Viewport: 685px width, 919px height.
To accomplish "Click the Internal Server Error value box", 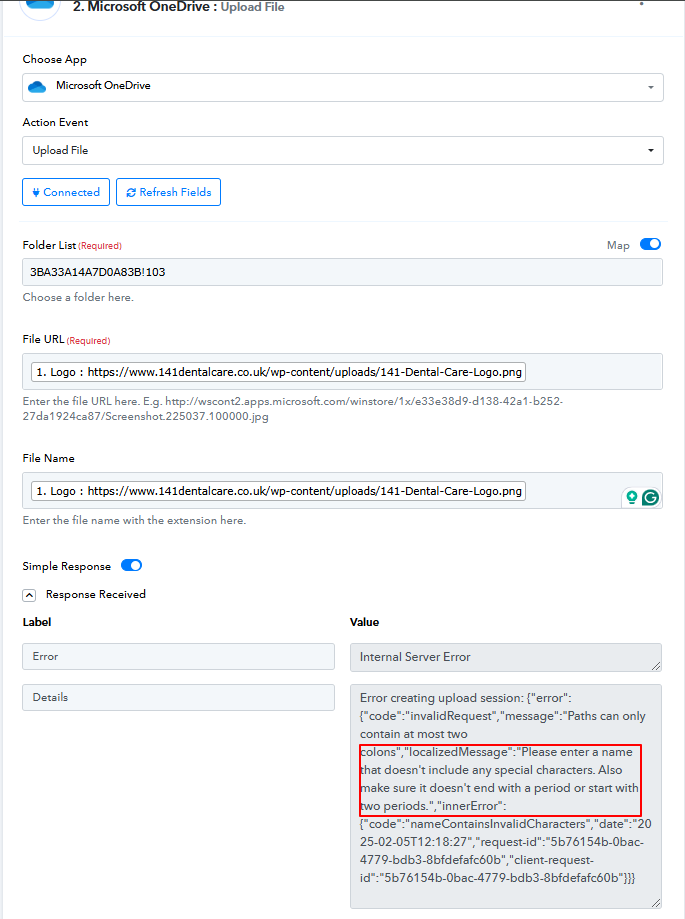I will [x=506, y=657].
